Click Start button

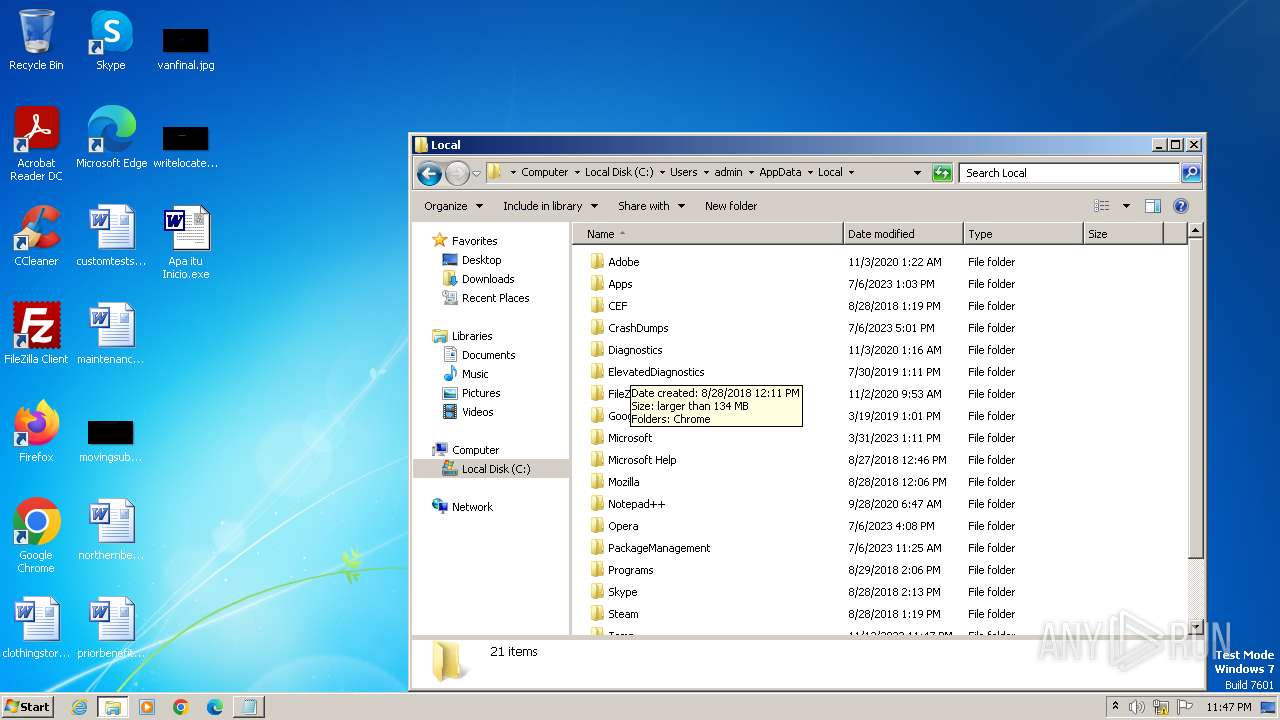[x=27, y=707]
